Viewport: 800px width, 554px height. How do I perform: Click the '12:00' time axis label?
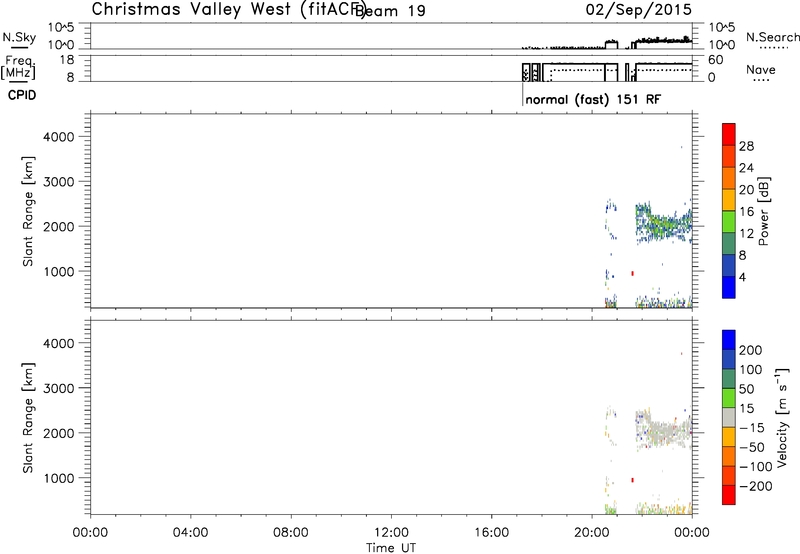[391, 533]
